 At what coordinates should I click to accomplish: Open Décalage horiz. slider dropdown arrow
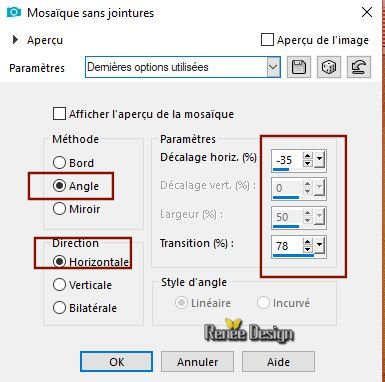coord(319,159)
